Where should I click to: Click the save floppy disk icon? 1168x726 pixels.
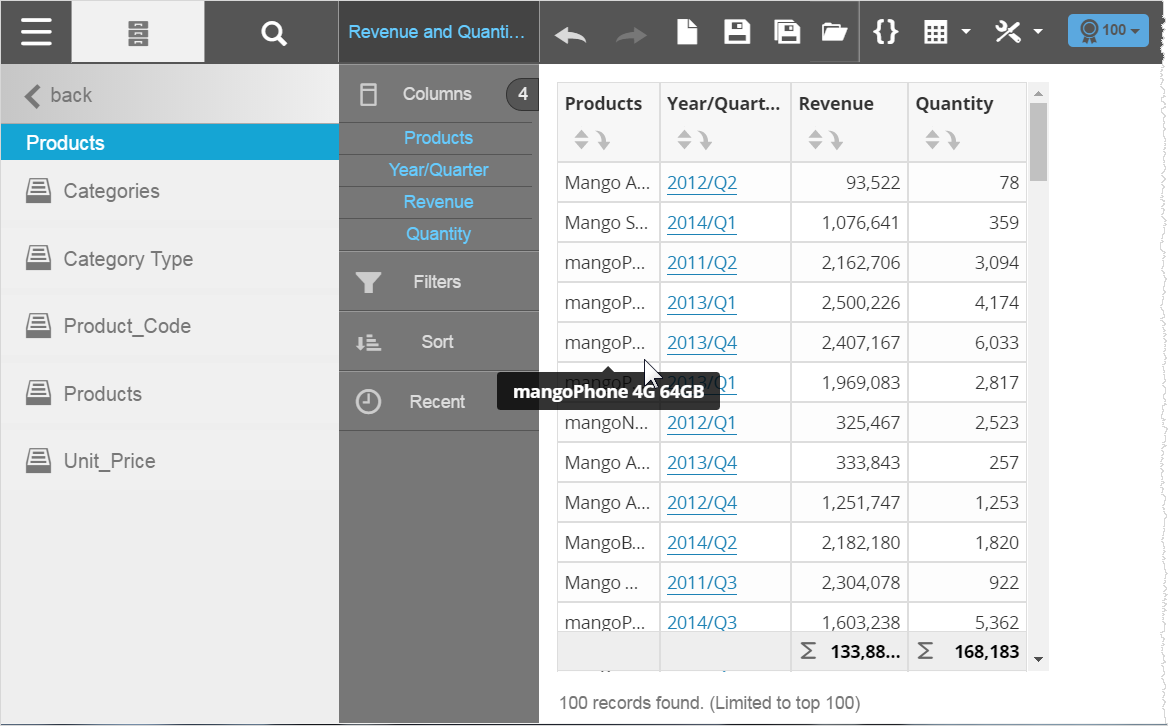(737, 32)
